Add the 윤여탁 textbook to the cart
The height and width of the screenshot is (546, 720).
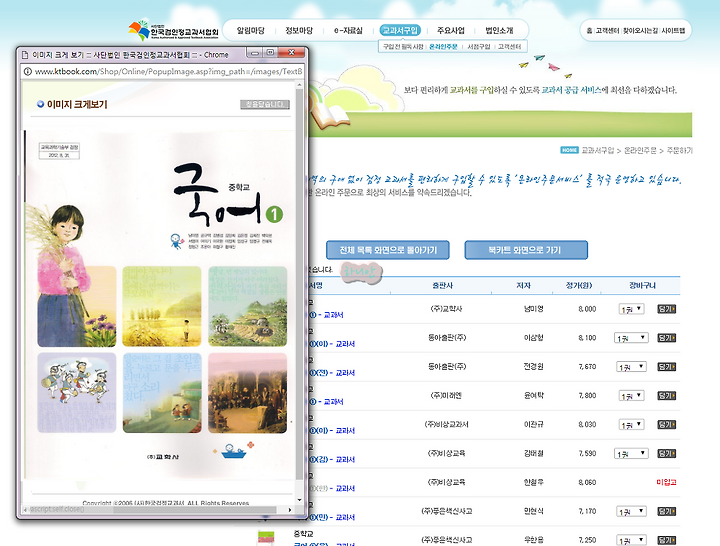coord(666,396)
